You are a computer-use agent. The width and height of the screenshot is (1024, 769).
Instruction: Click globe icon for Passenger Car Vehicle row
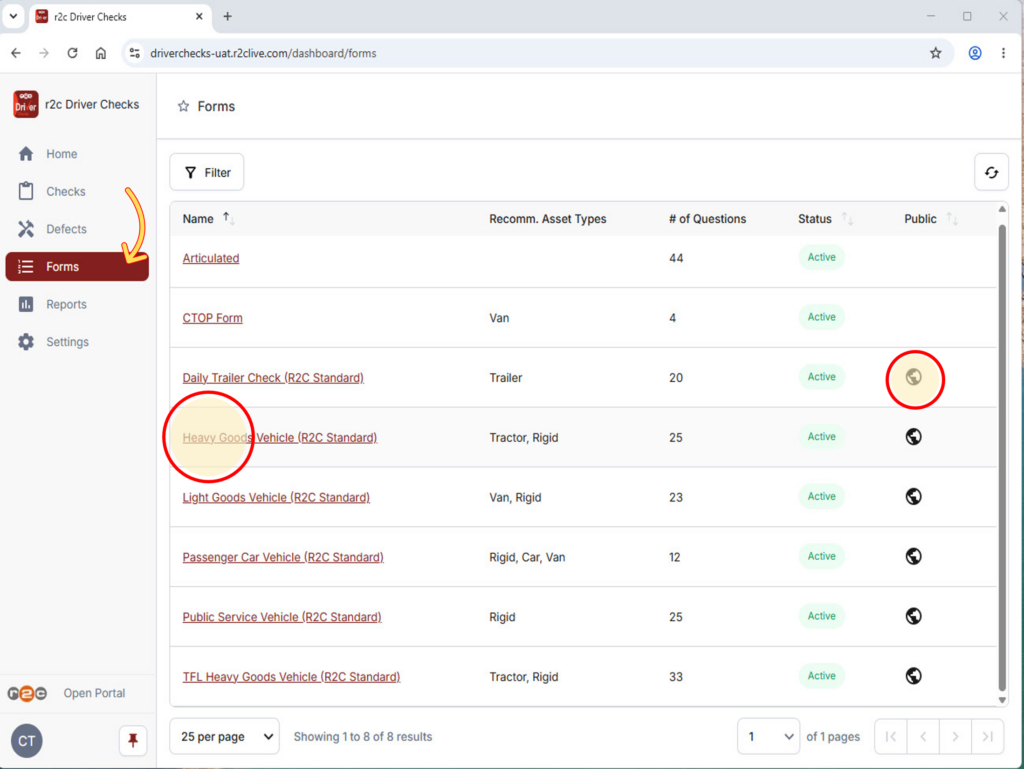click(x=914, y=556)
